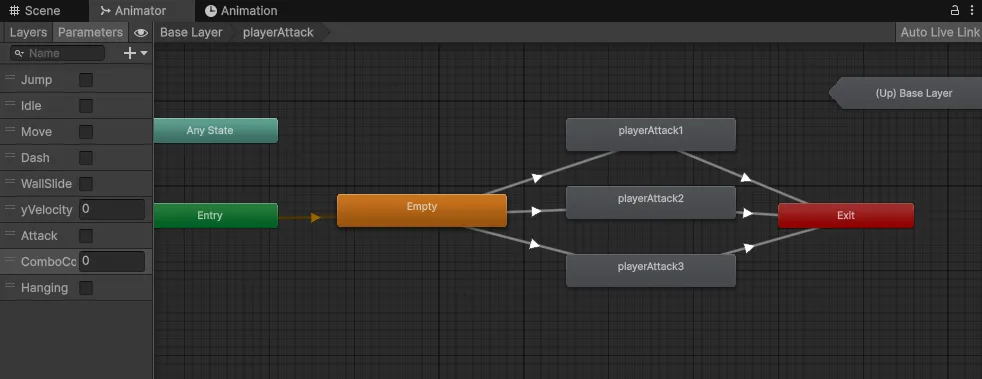
Task: Select the red Exit node
Action: tap(845, 215)
